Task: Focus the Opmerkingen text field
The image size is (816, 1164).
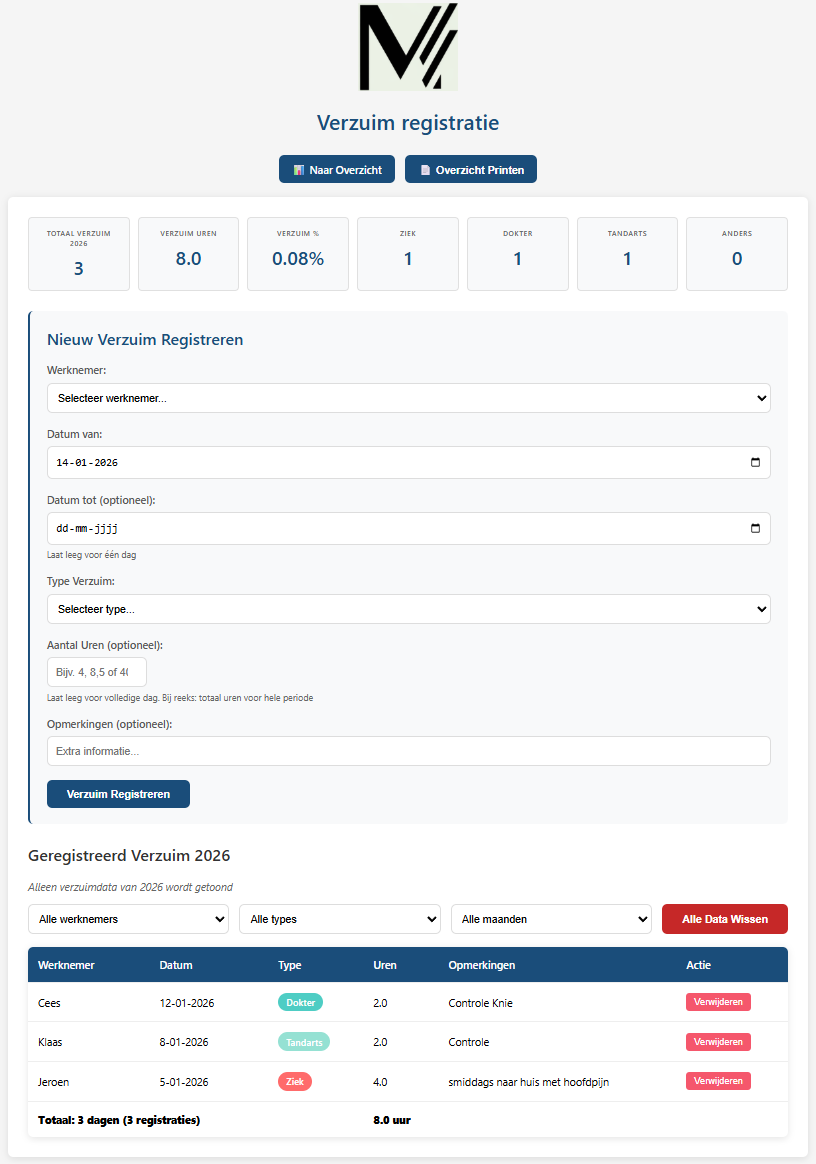Action: pyautogui.click(x=408, y=751)
